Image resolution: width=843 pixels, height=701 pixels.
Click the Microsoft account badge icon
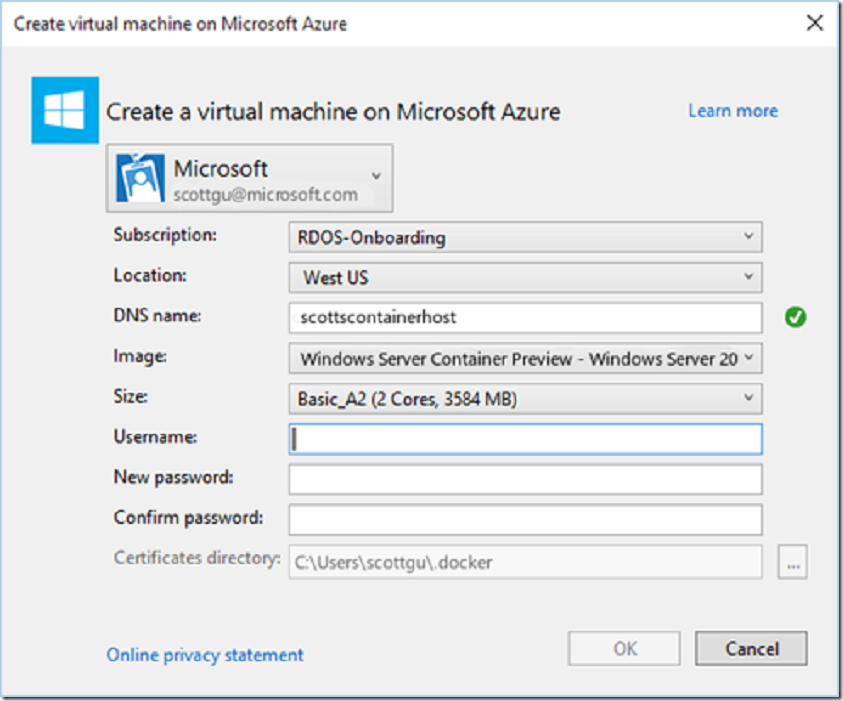140,178
